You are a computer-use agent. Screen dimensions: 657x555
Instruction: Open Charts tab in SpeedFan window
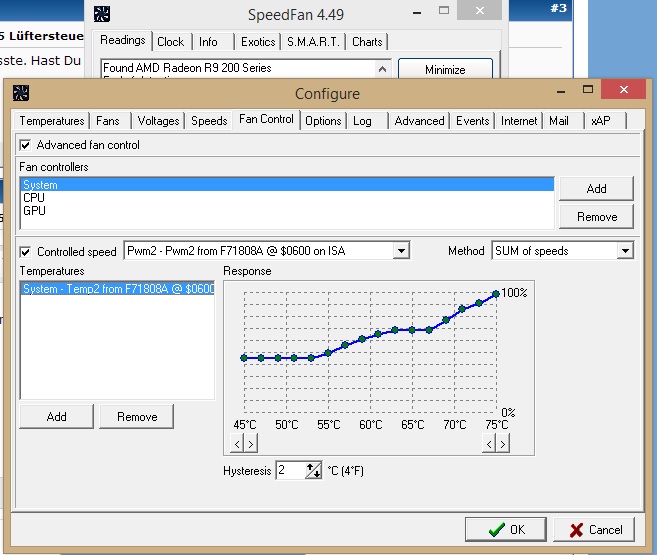point(367,42)
